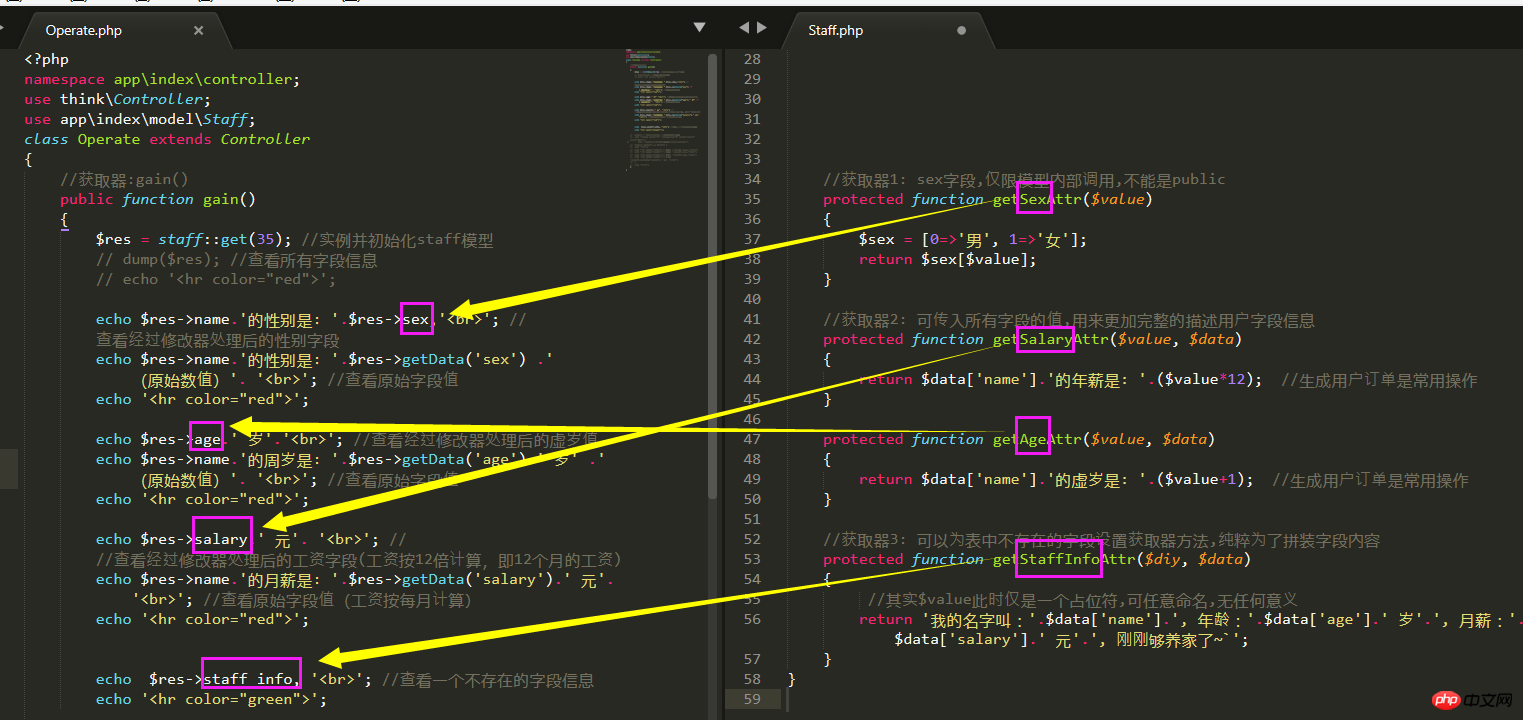Click the '<?php' opening tag line
This screenshot has width=1523, height=720.
[47, 59]
